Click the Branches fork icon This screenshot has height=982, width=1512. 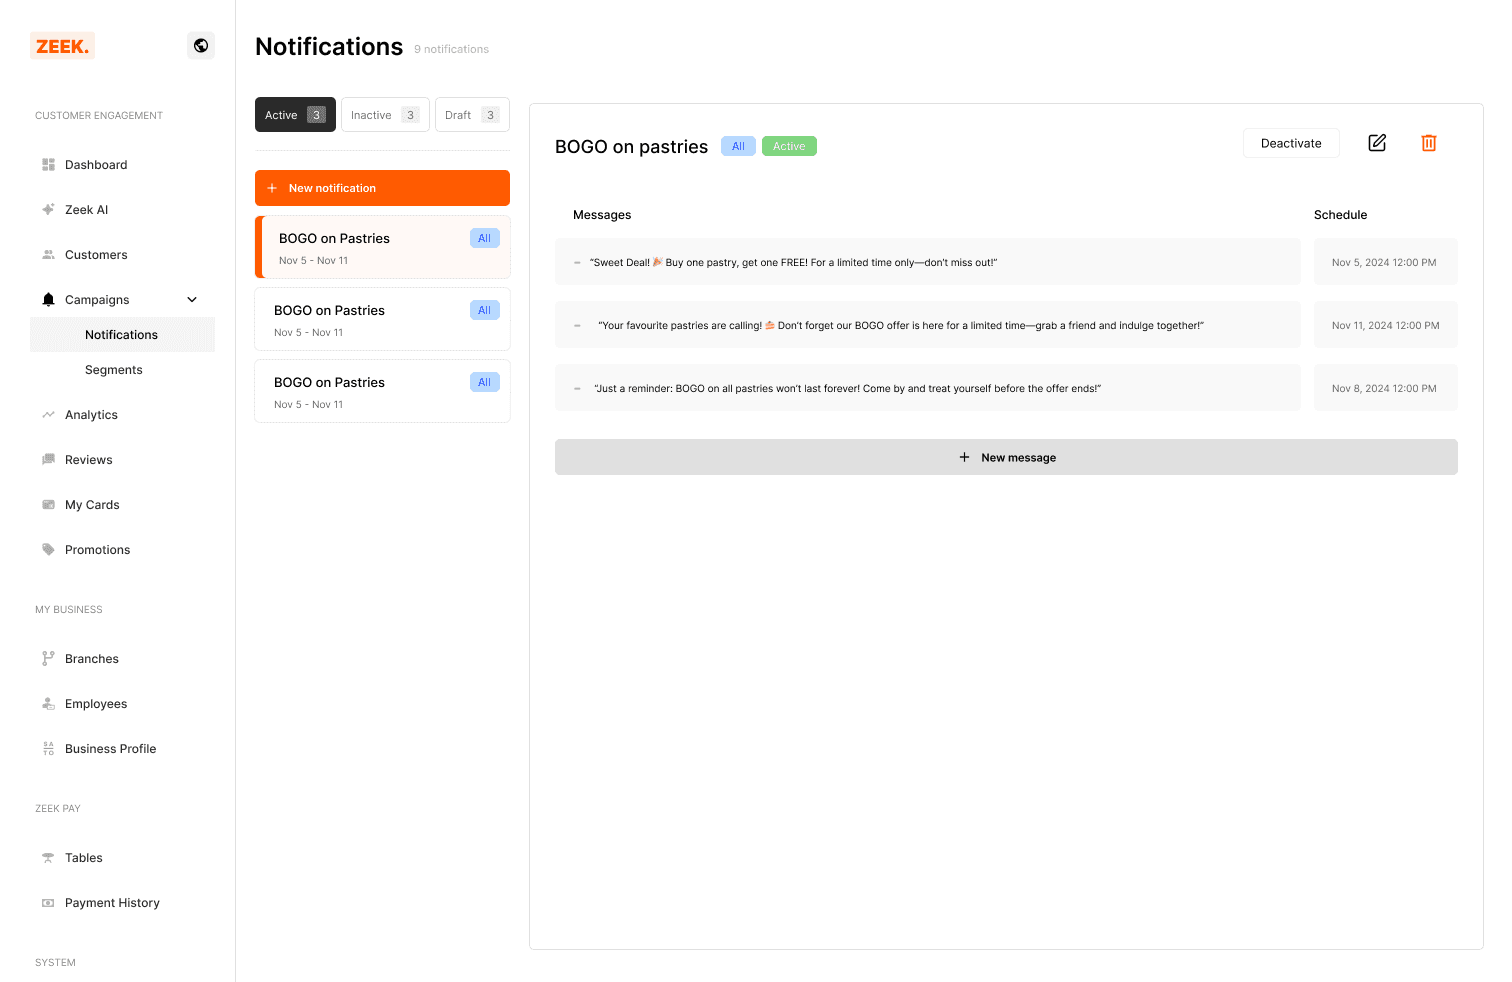pyautogui.click(x=48, y=659)
